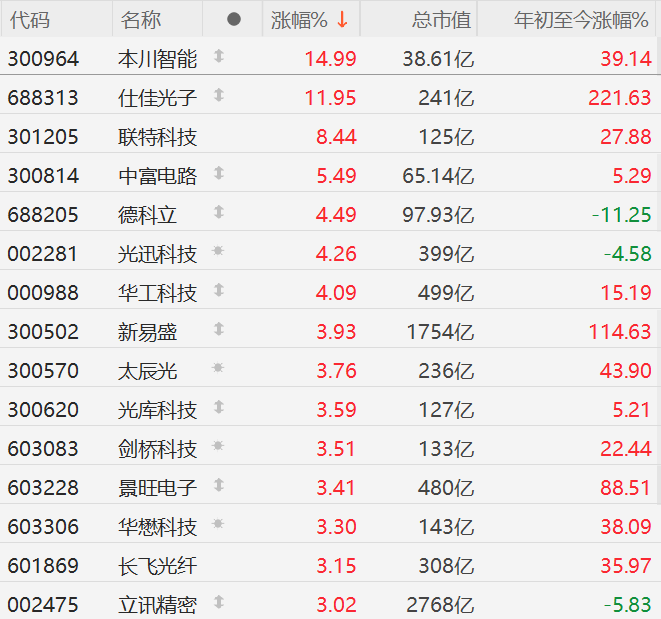This screenshot has width=661, height=619.
Task: Click the marker icon beside 光库科技
Action: click(218, 407)
